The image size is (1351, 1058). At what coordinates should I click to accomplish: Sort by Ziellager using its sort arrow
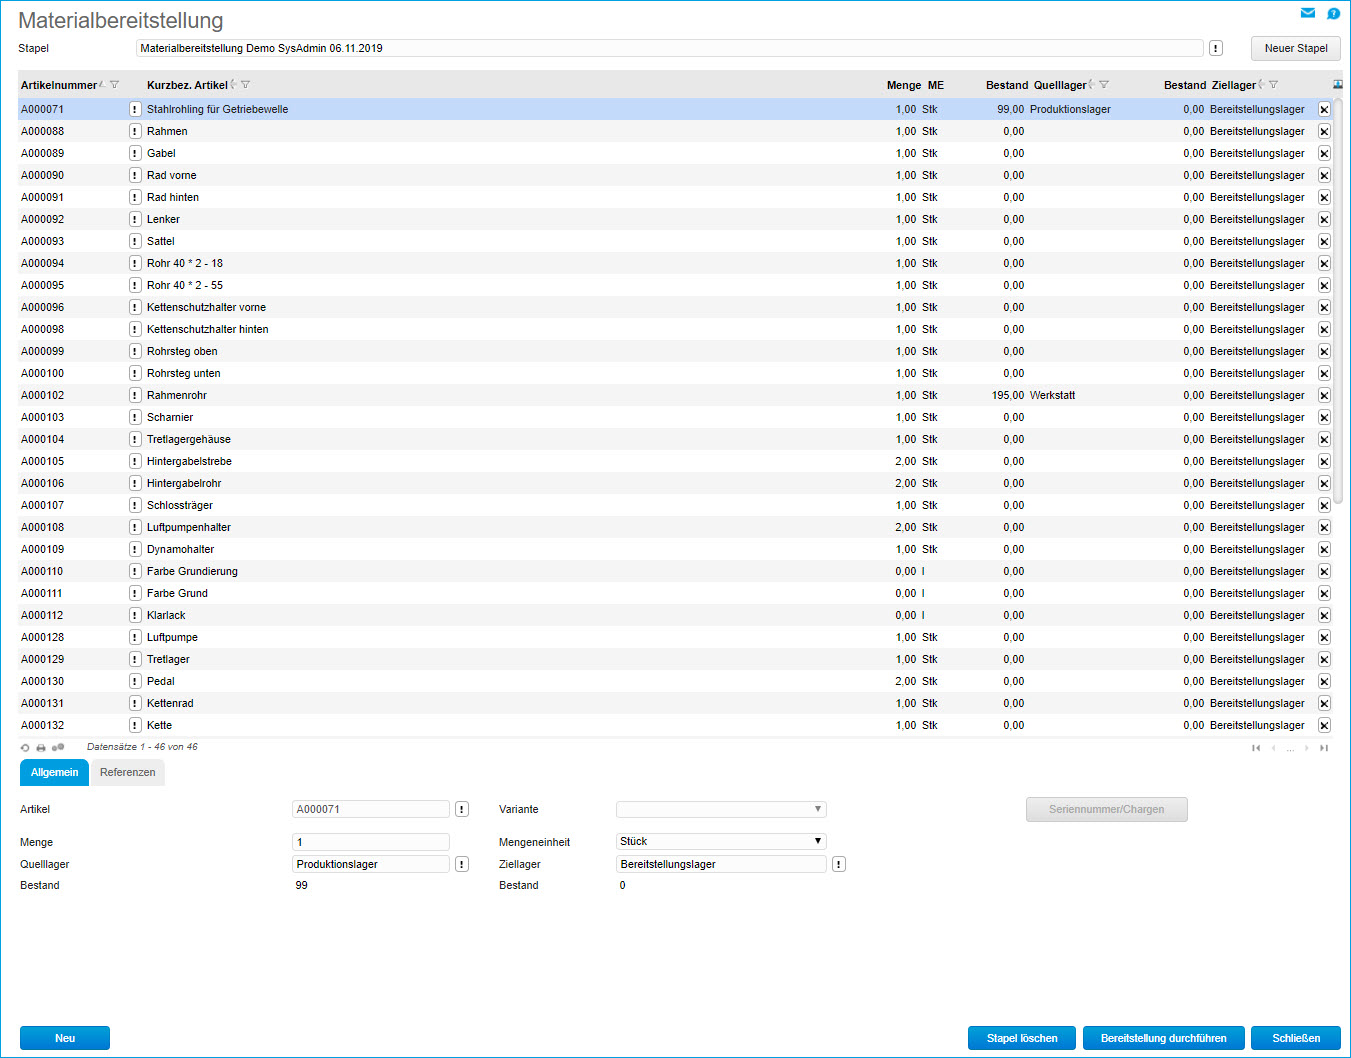pyautogui.click(x=1262, y=85)
